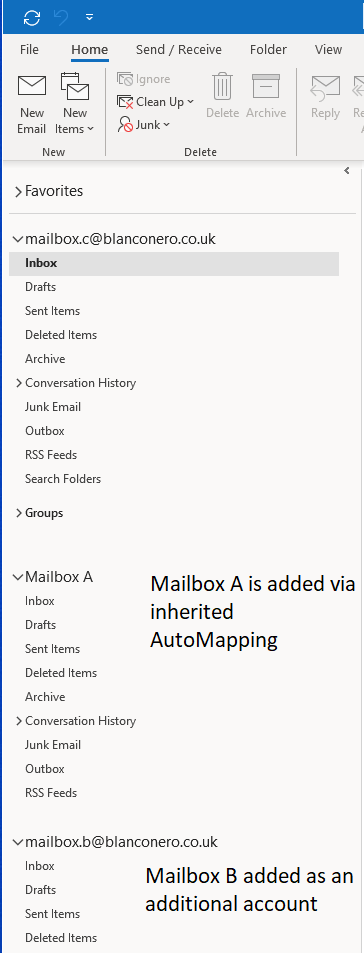Collapse the Mailbox A tree
The image size is (364, 953).
tap(18, 577)
